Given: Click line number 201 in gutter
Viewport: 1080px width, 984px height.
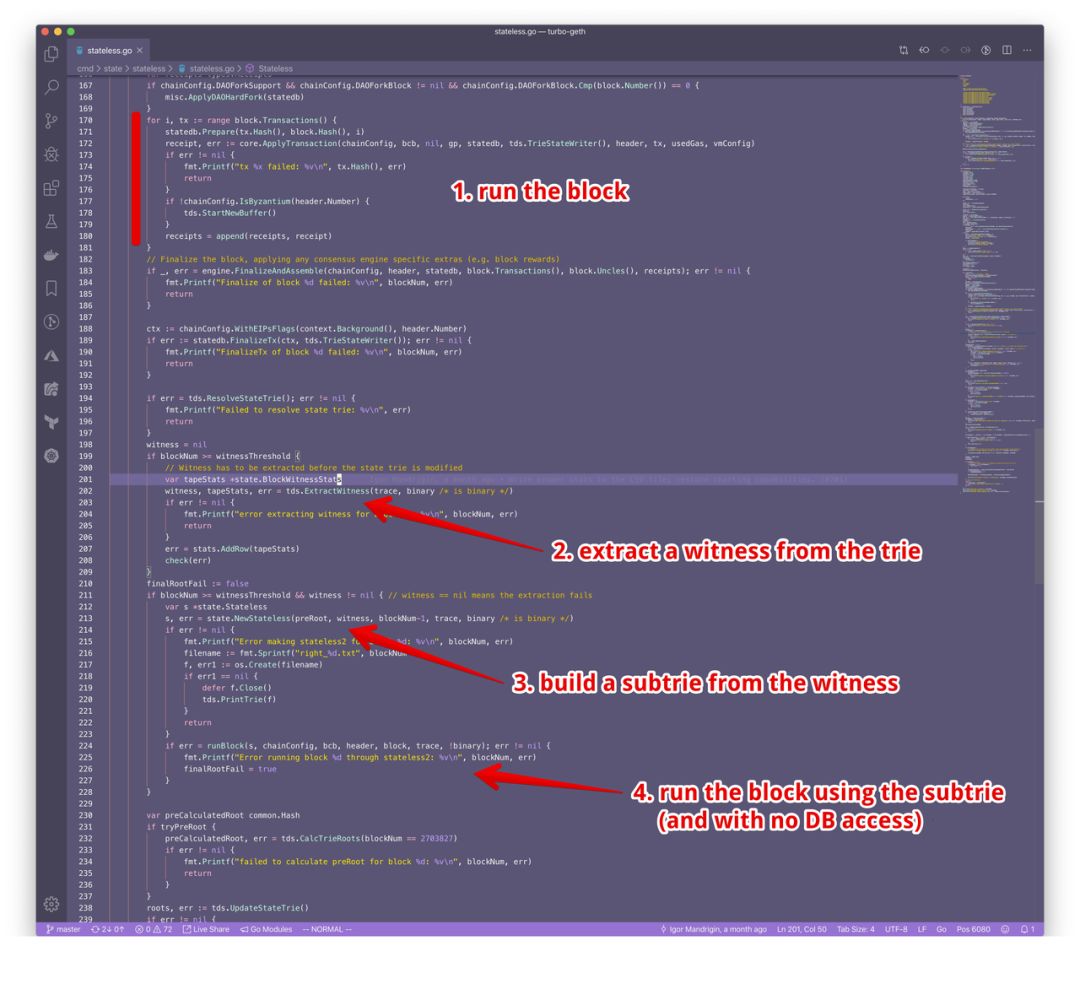Looking at the screenshot, I should point(85,479).
